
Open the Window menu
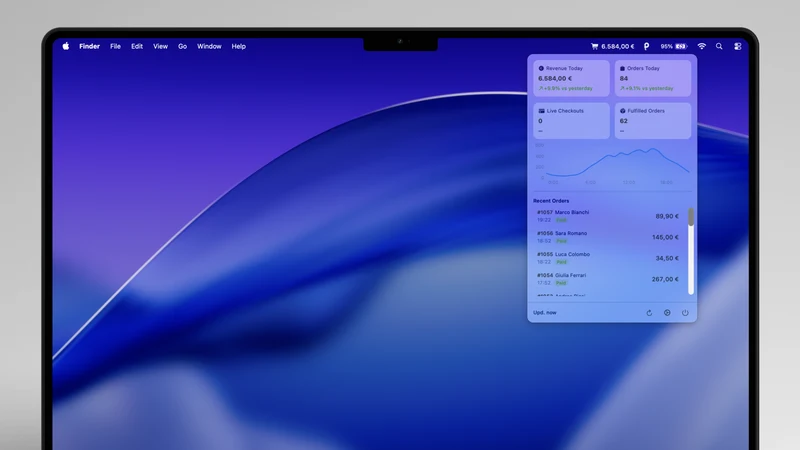209,46
